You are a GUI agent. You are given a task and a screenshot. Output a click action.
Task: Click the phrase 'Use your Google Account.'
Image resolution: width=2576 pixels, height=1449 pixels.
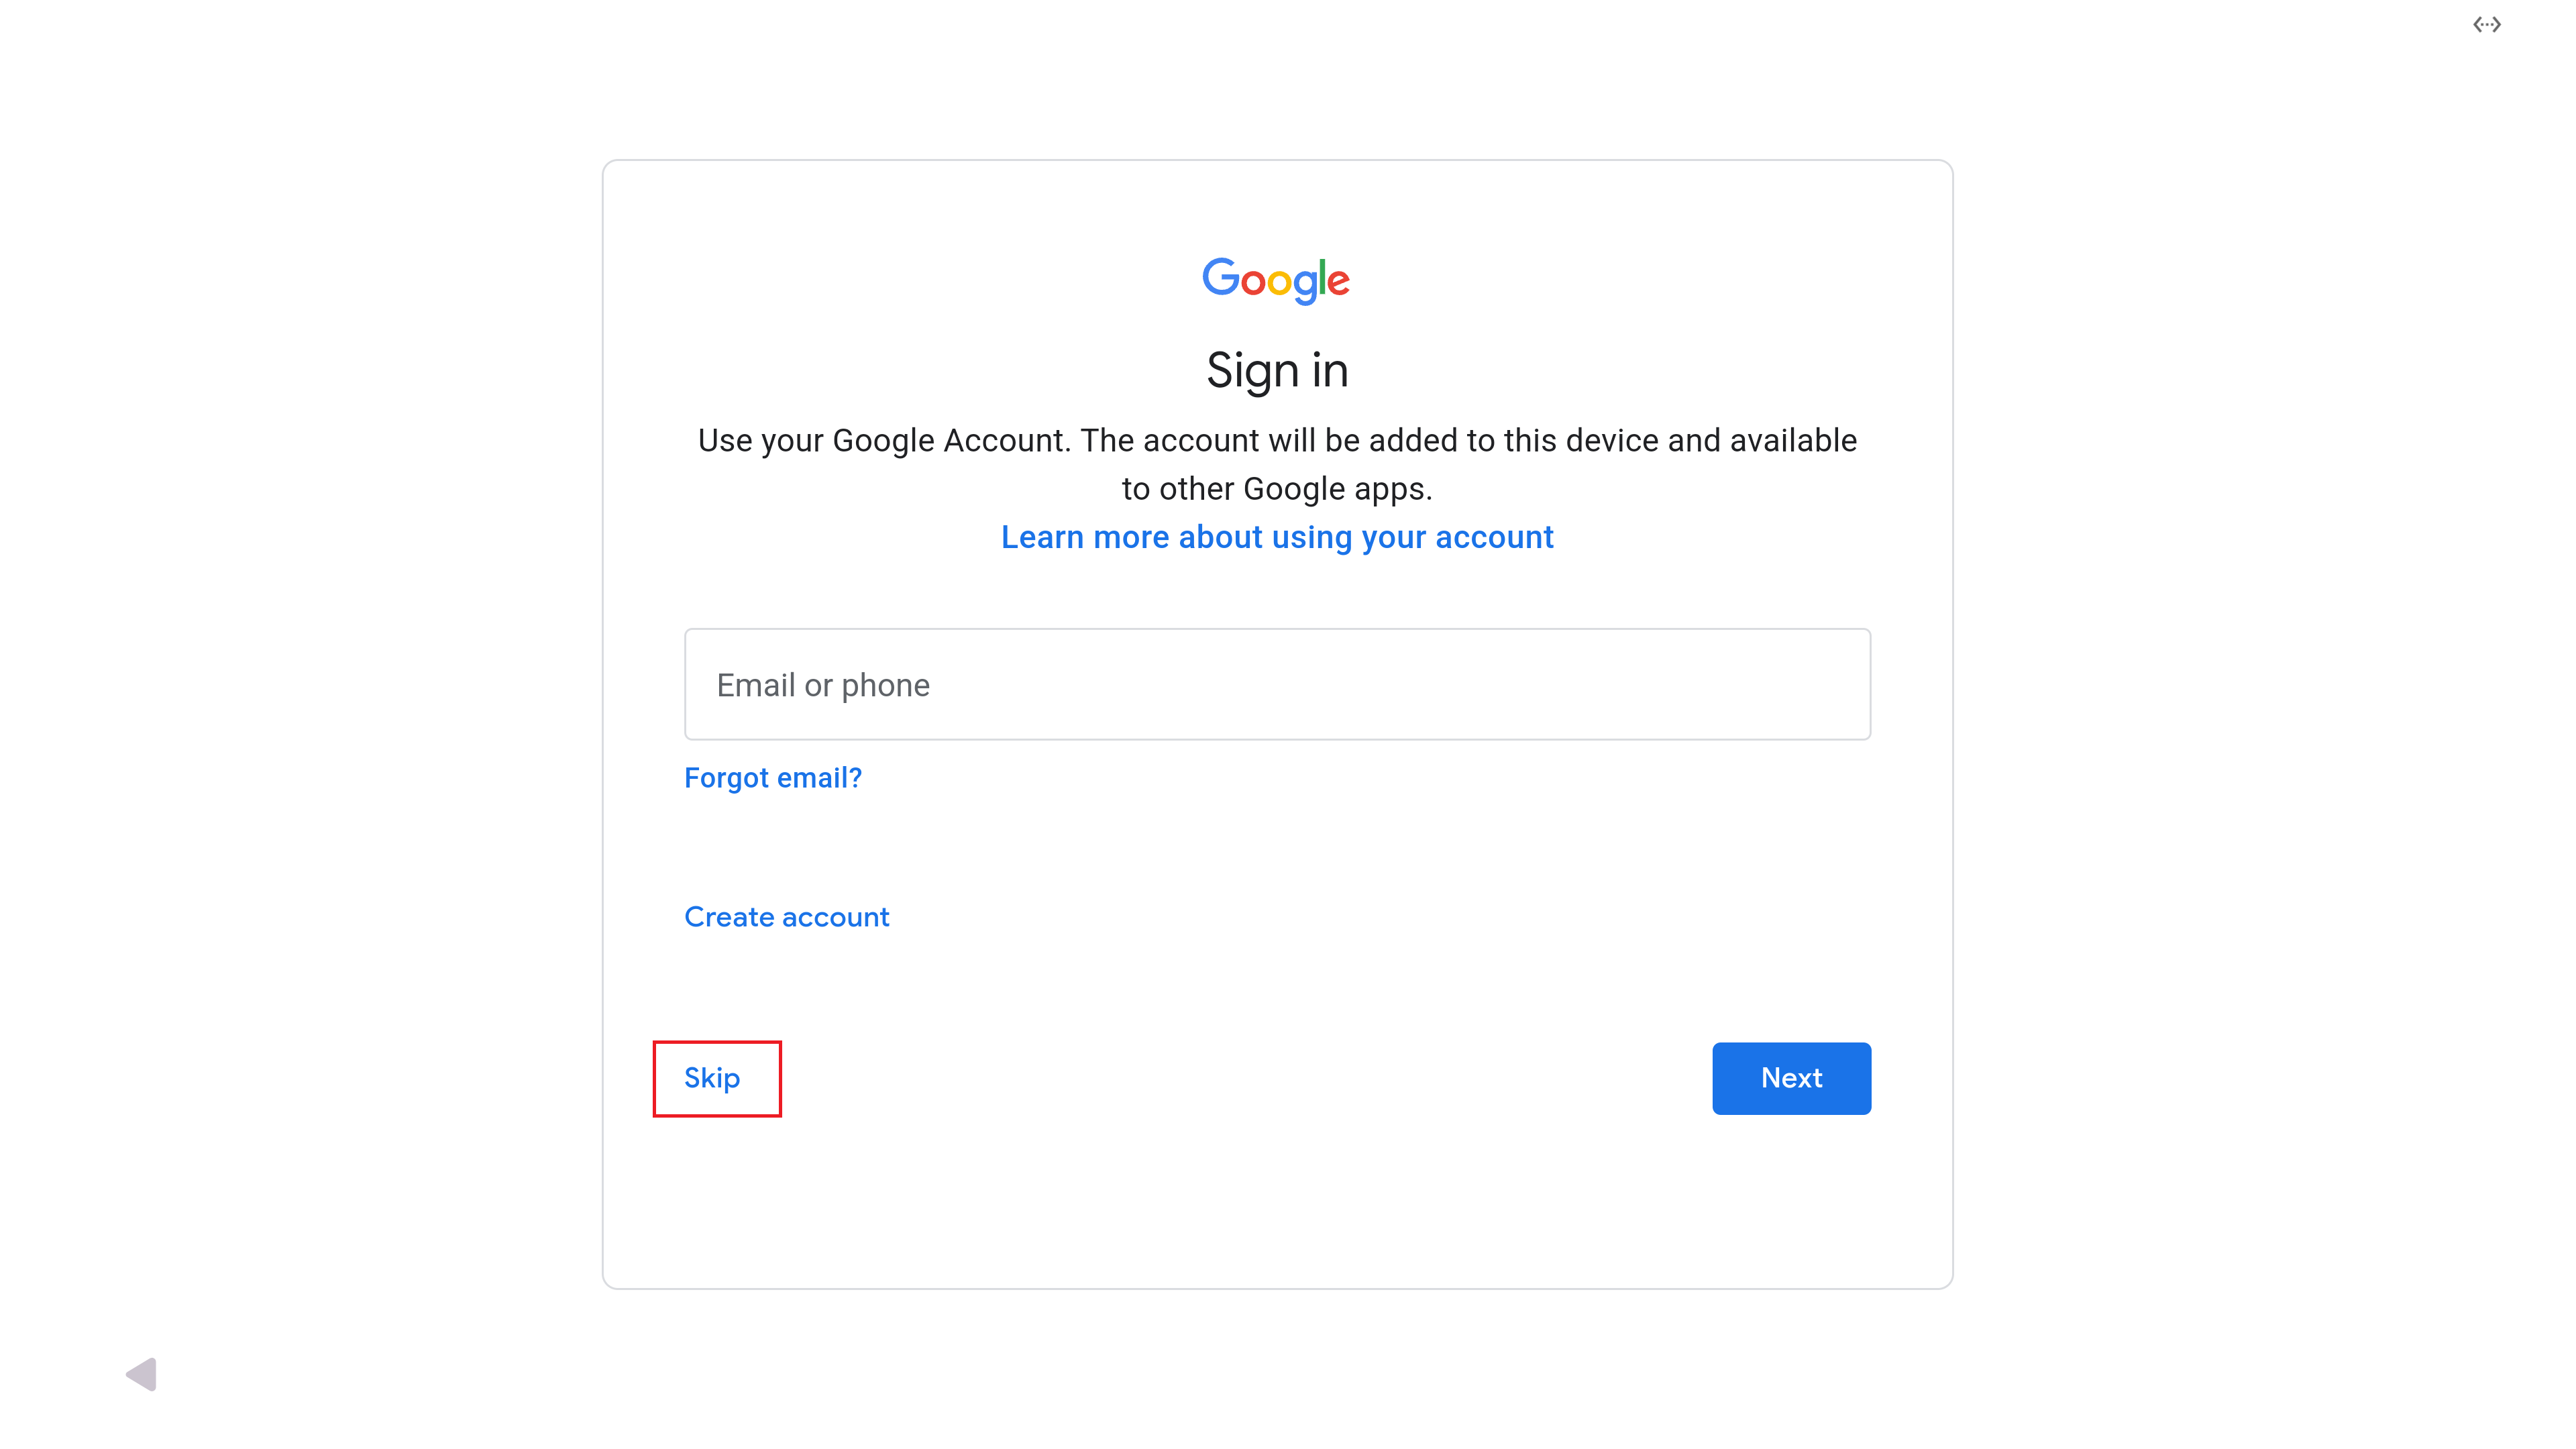[884, 441]
